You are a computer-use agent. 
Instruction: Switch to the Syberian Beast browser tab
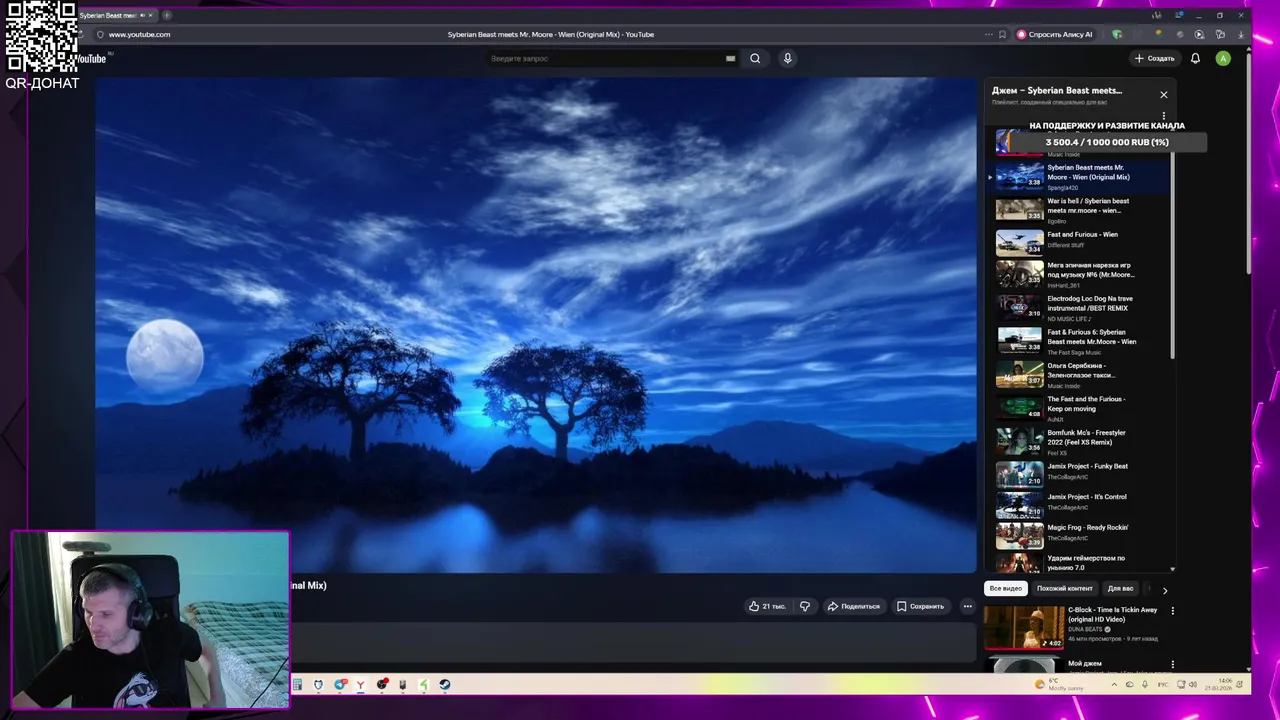click(108, 15)
